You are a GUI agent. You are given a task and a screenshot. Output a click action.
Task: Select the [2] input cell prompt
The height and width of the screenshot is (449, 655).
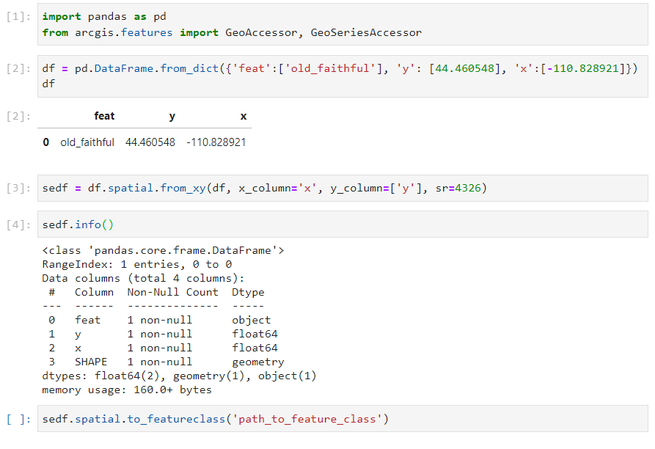point(17,68)
